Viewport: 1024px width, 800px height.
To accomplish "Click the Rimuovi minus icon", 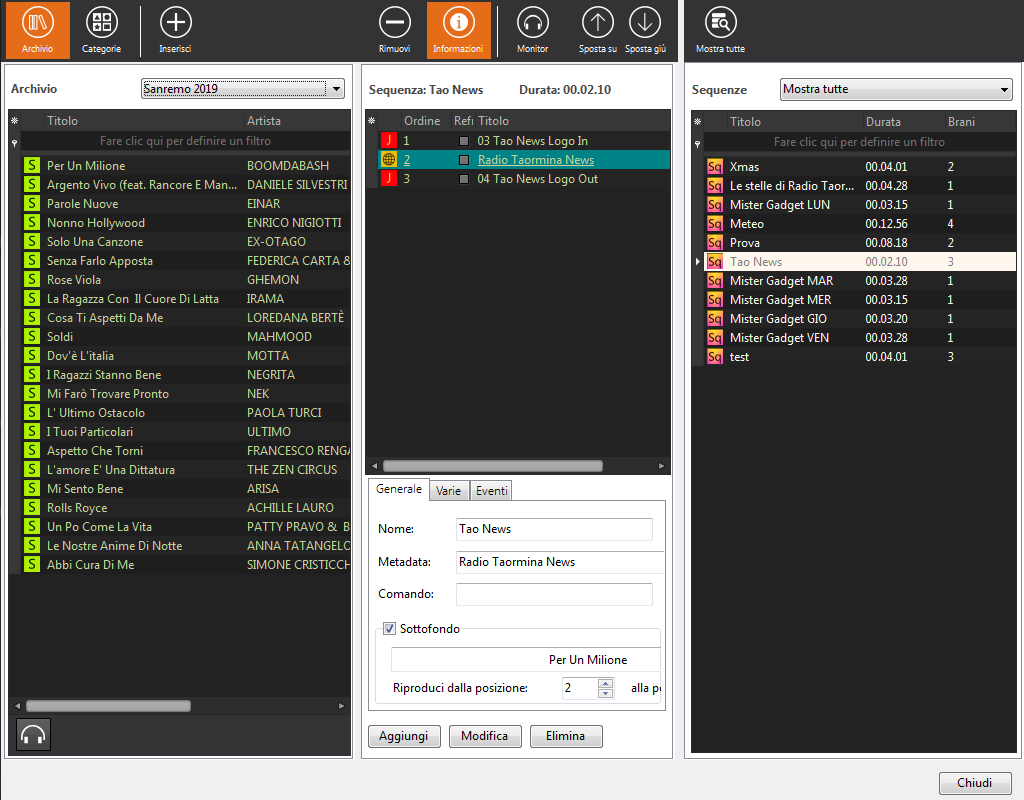I will coord(394,24).
